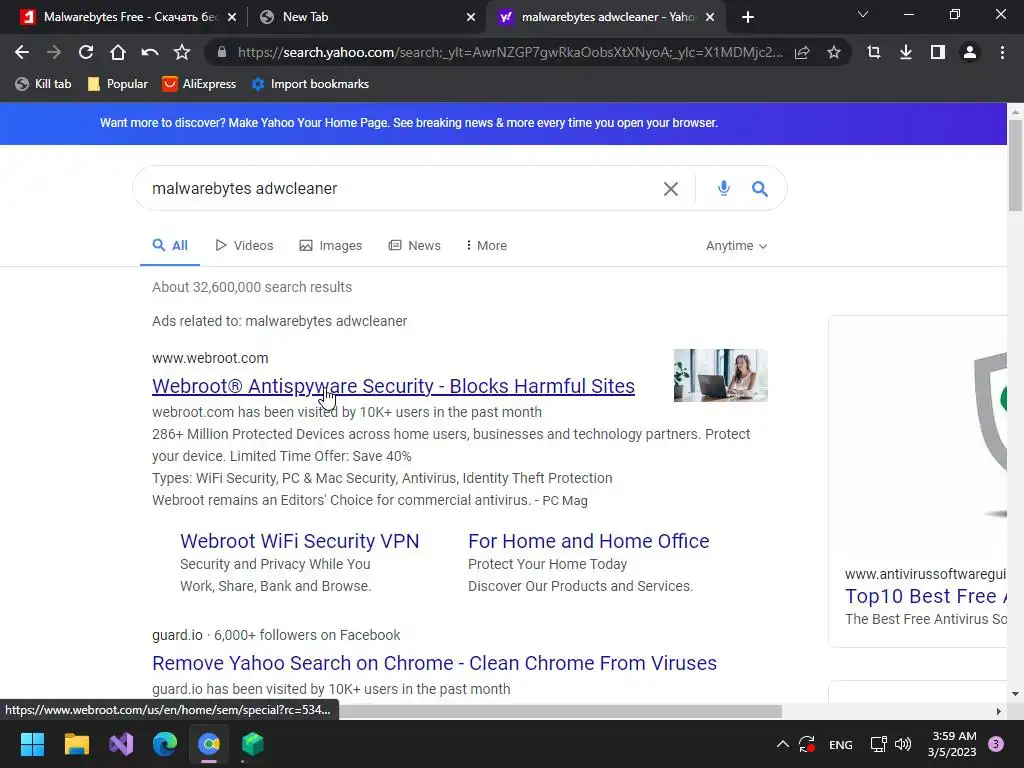
Task: Open the user profile menu
Action: tap(970, 52)
